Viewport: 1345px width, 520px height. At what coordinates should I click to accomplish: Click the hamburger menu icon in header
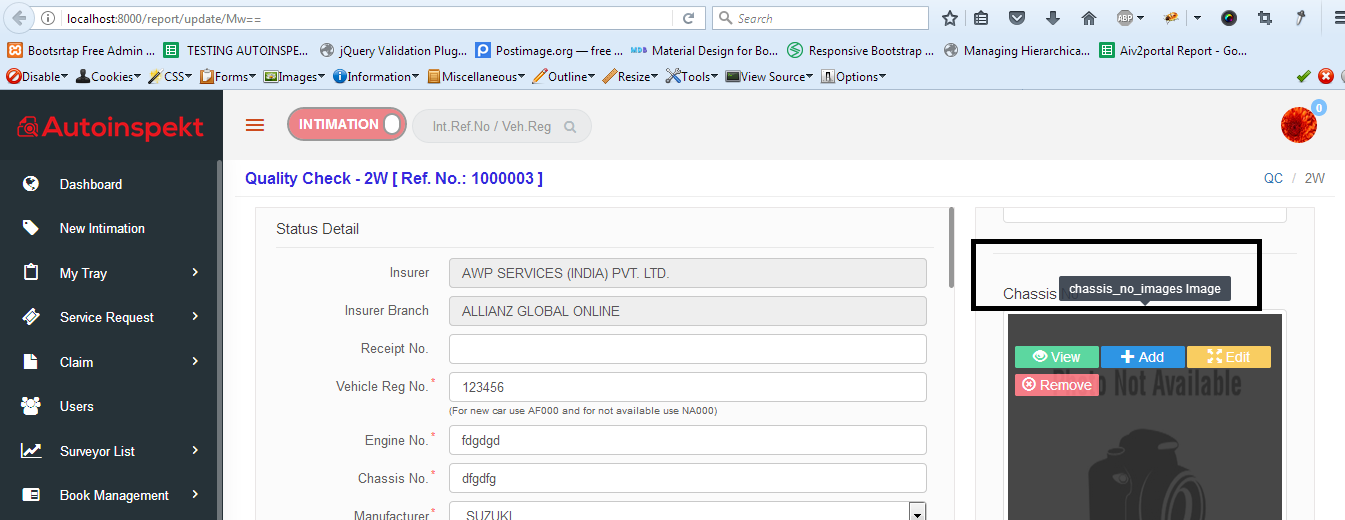coord(255,125)
